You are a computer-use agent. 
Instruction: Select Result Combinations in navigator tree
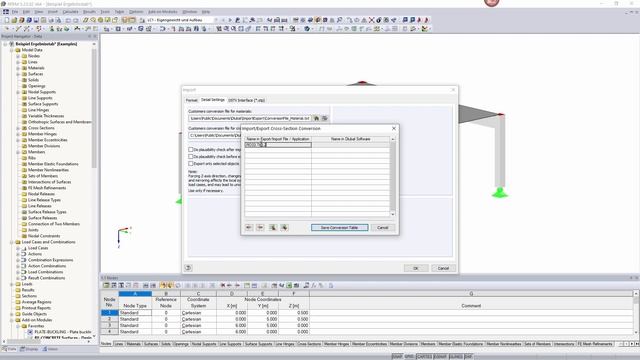(46, 278)
